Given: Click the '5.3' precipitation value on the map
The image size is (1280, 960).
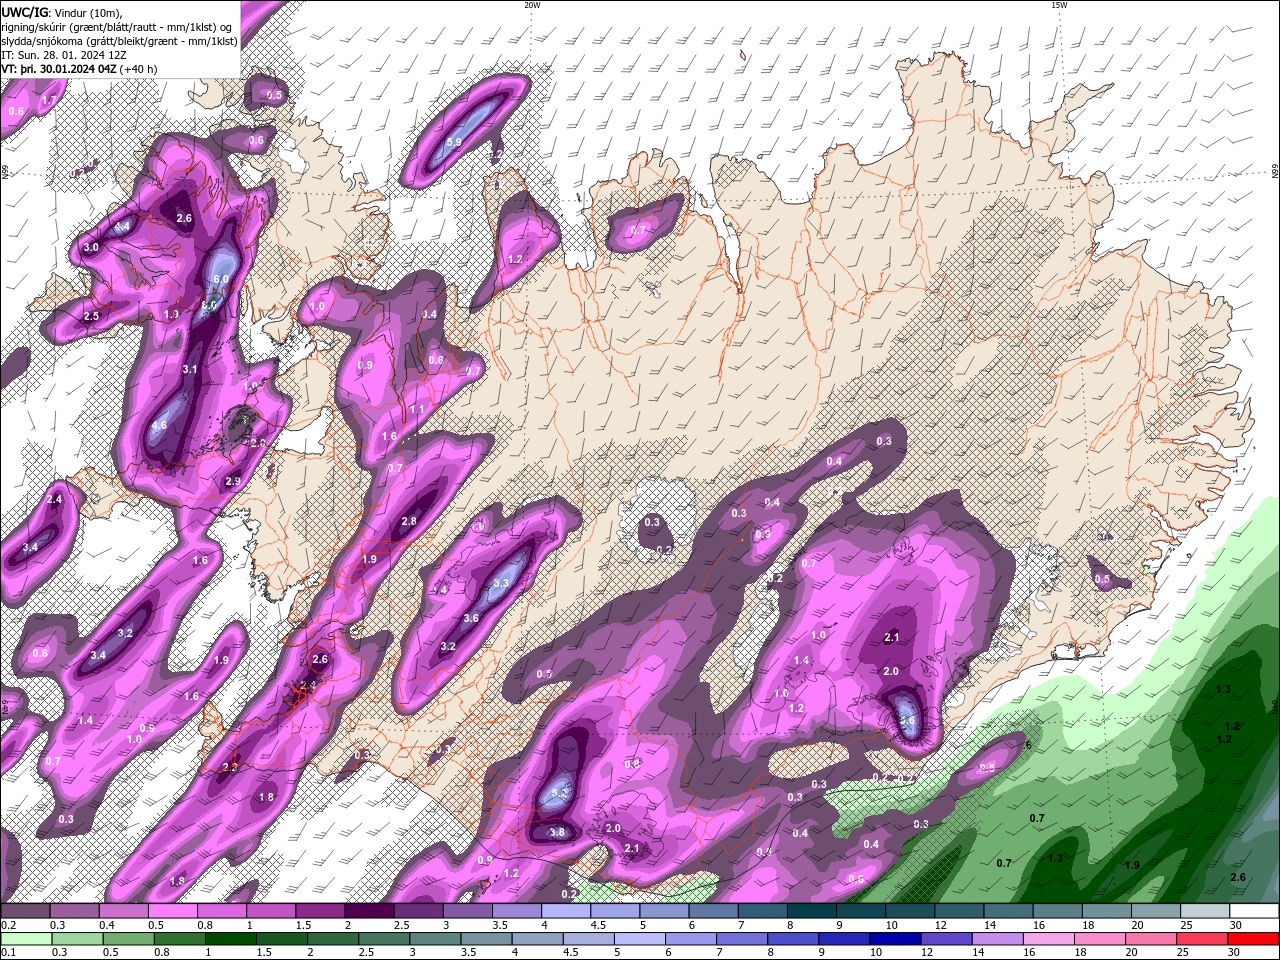Looking at the screenshot, I should click(x=560, y=794).
